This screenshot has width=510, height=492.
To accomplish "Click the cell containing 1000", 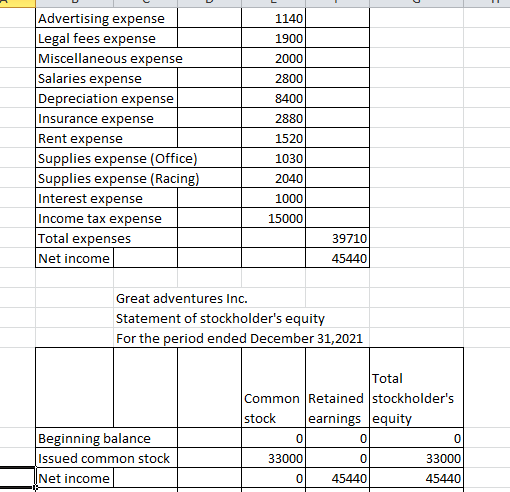I will (273, 198).
